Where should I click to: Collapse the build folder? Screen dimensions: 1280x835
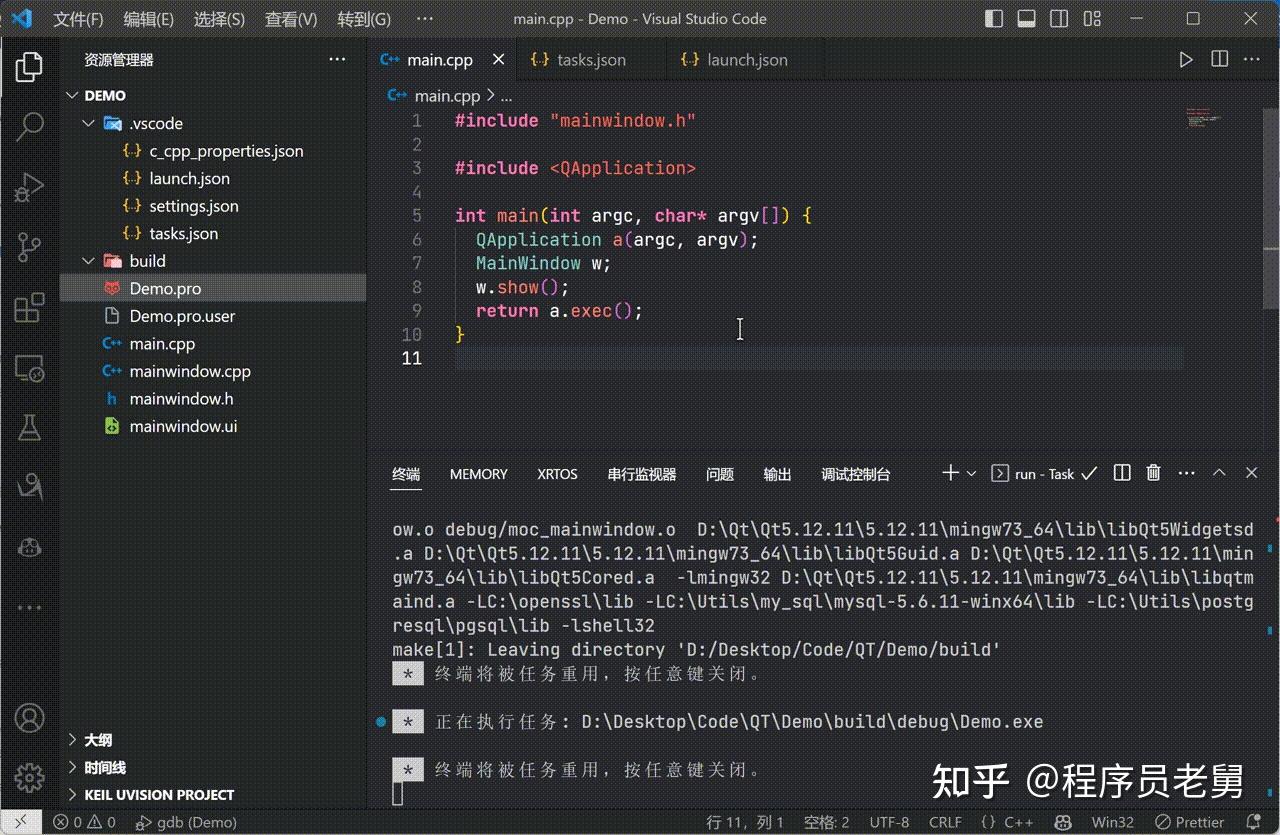89,261
